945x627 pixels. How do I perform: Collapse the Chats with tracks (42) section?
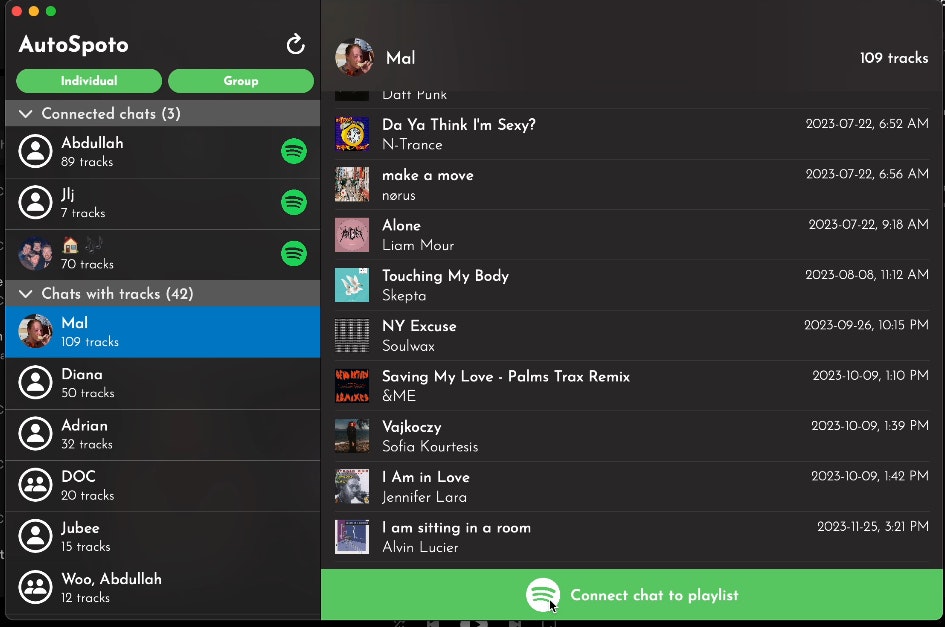163,294
